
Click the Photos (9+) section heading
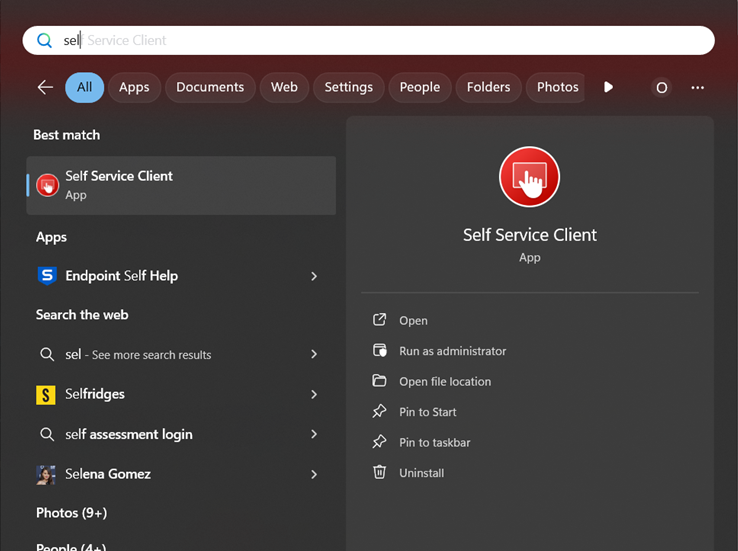click(x=72, y=512)
